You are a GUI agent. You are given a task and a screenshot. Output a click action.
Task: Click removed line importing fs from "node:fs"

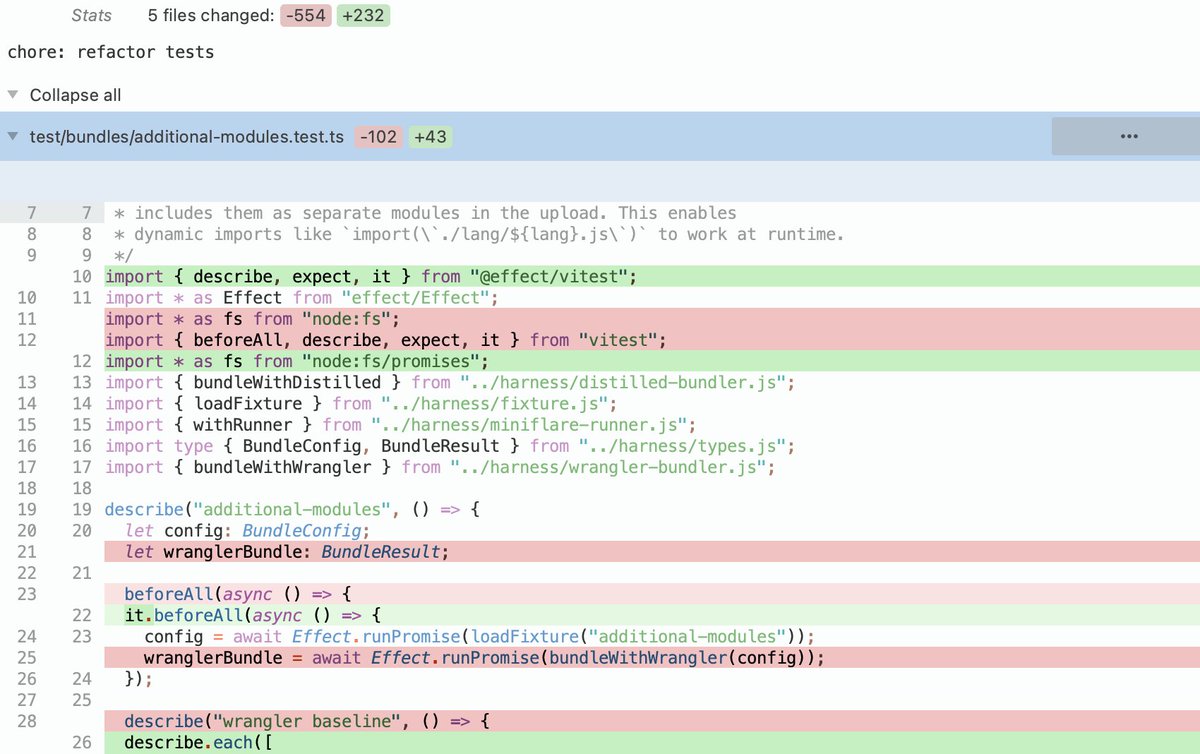pyautogui.click(x=652, y=319)
